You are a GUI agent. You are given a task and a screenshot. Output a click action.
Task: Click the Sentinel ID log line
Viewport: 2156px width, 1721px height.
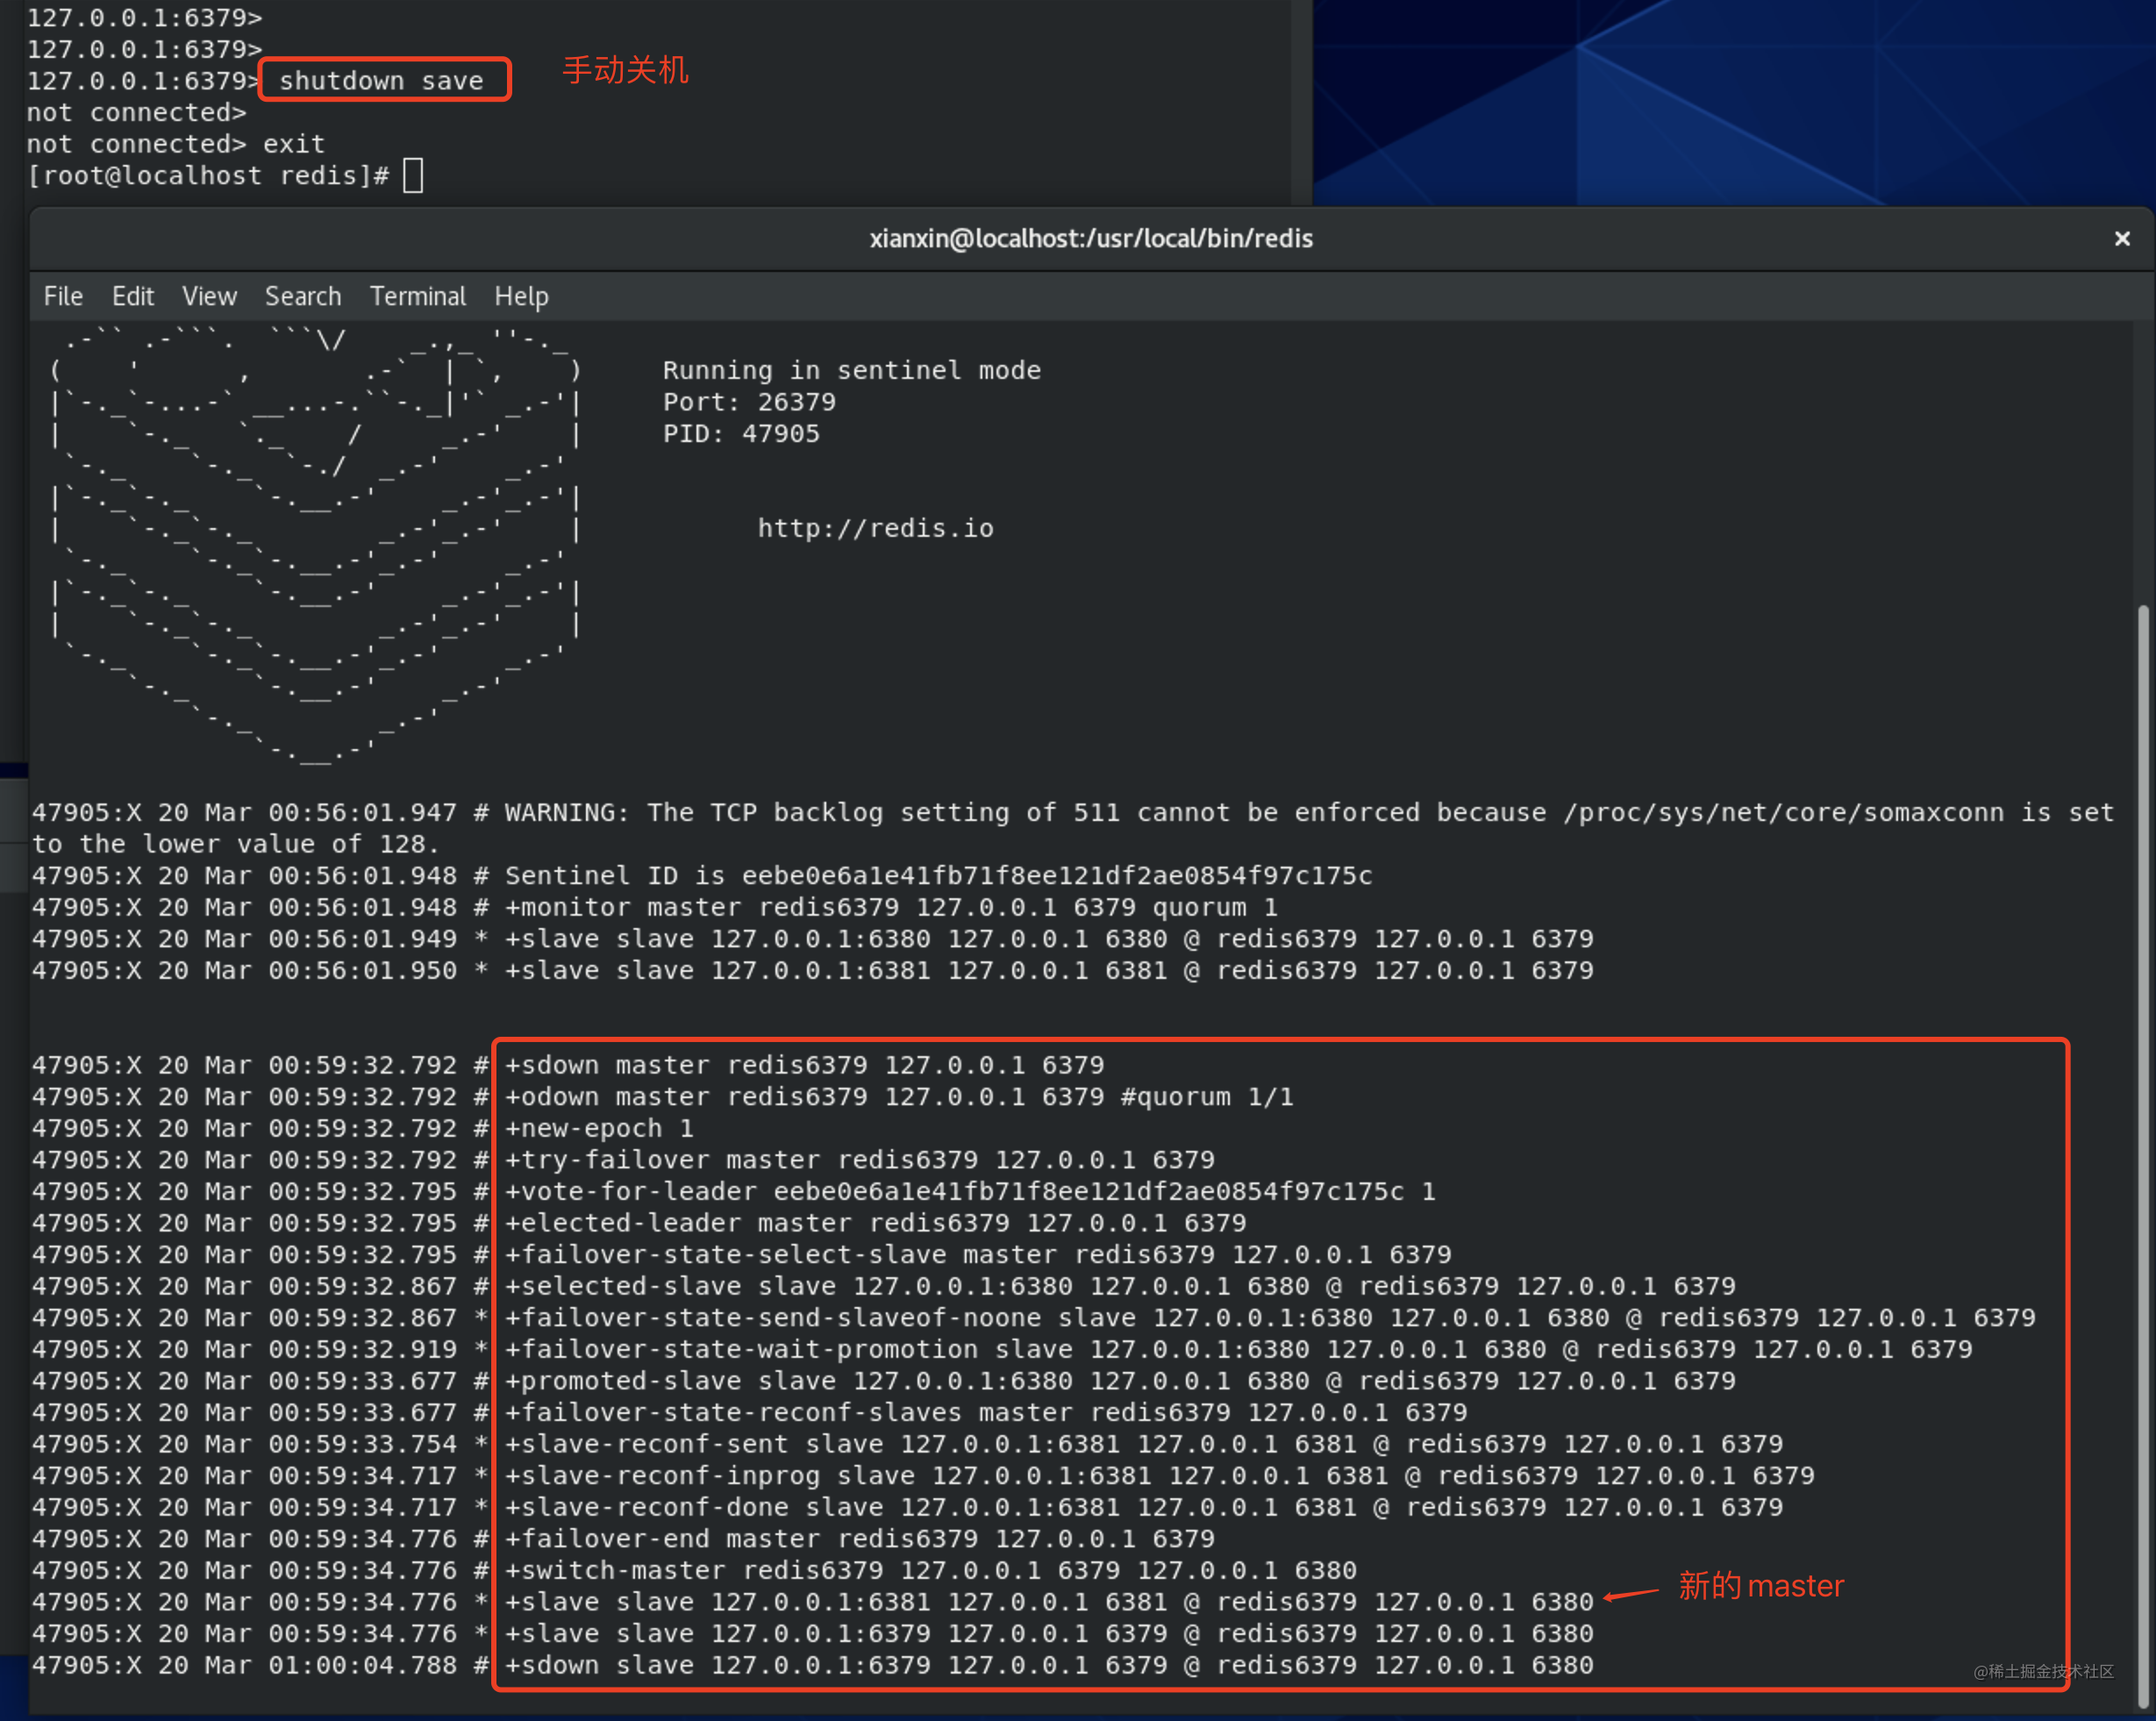coord(937,875)
